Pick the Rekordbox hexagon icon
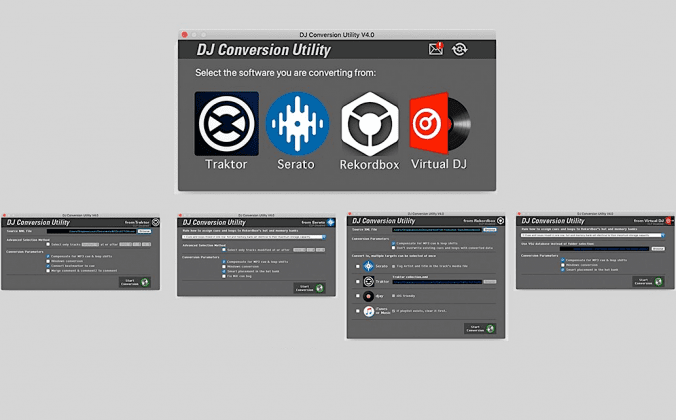The height and width of the screenshot is (420, 676). click(370, 124)
